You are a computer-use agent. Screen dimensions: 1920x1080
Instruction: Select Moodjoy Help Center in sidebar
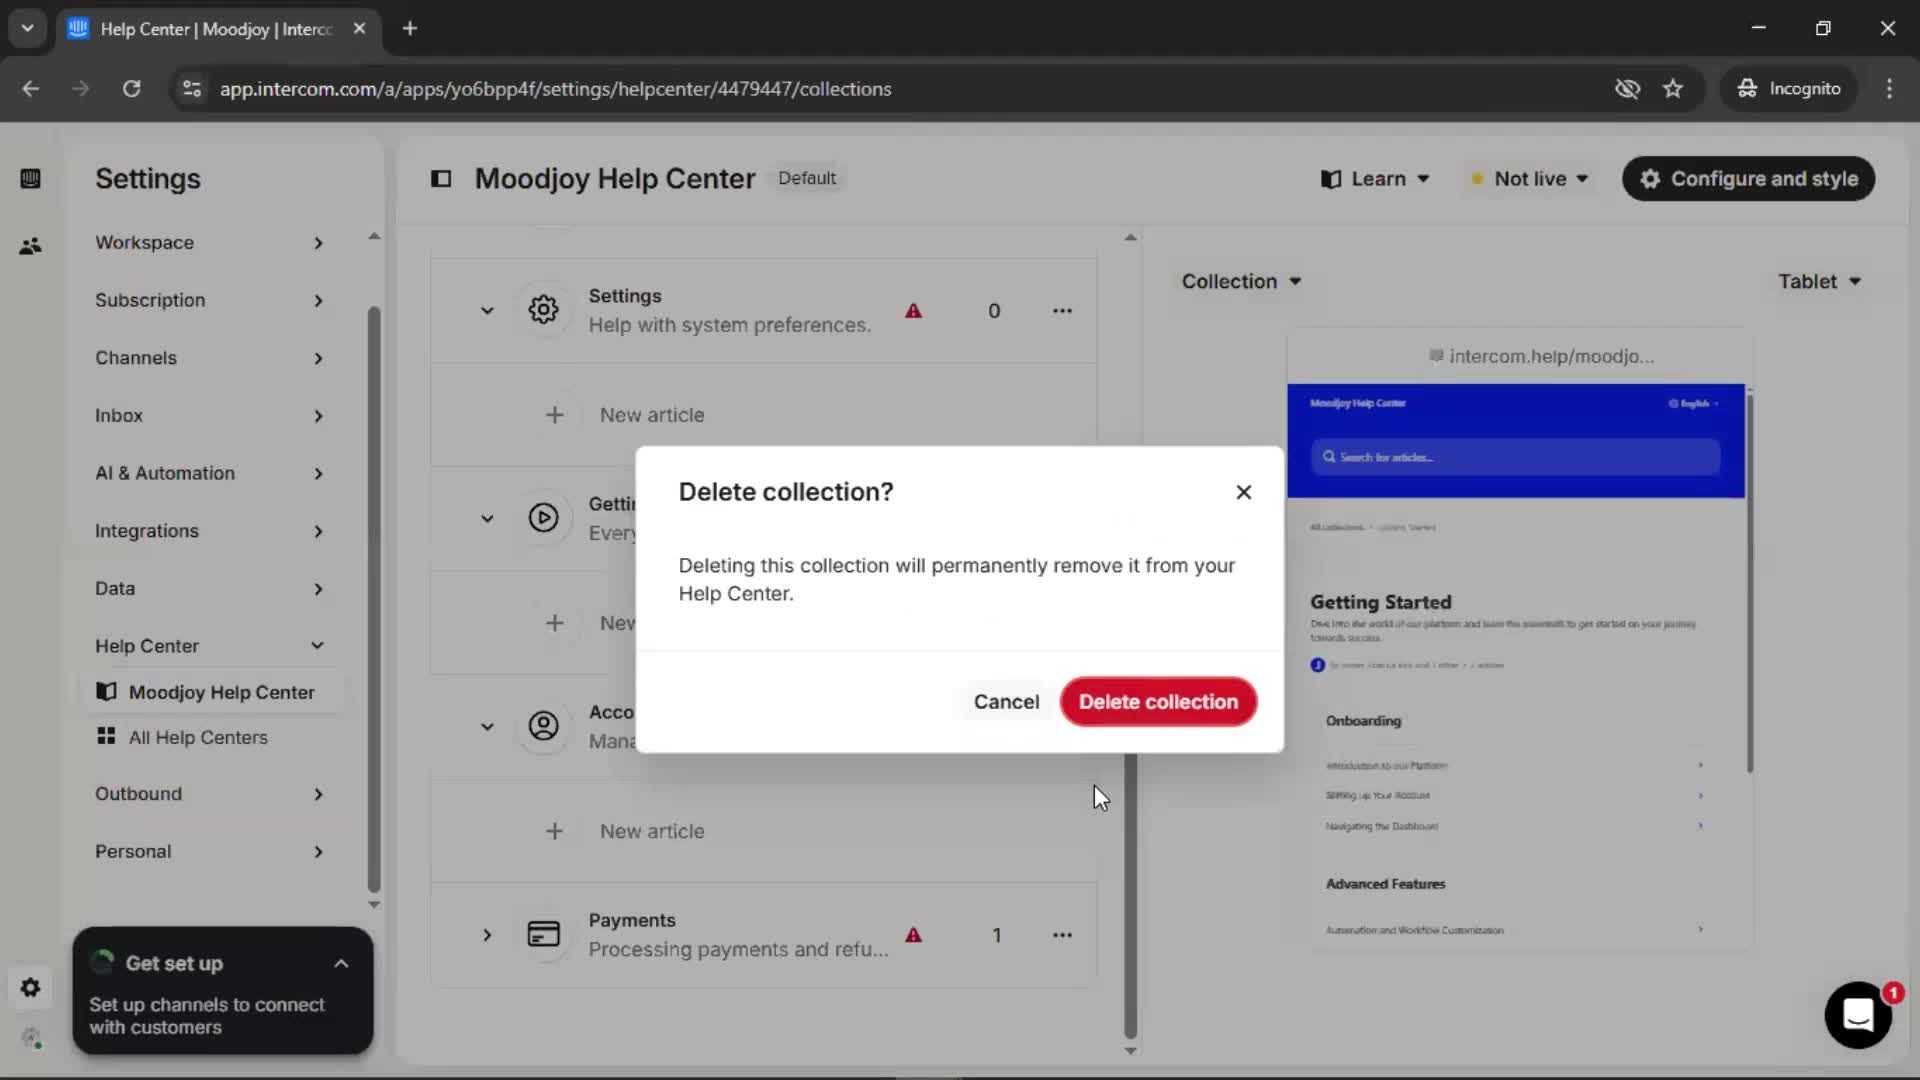coord(212,692)
